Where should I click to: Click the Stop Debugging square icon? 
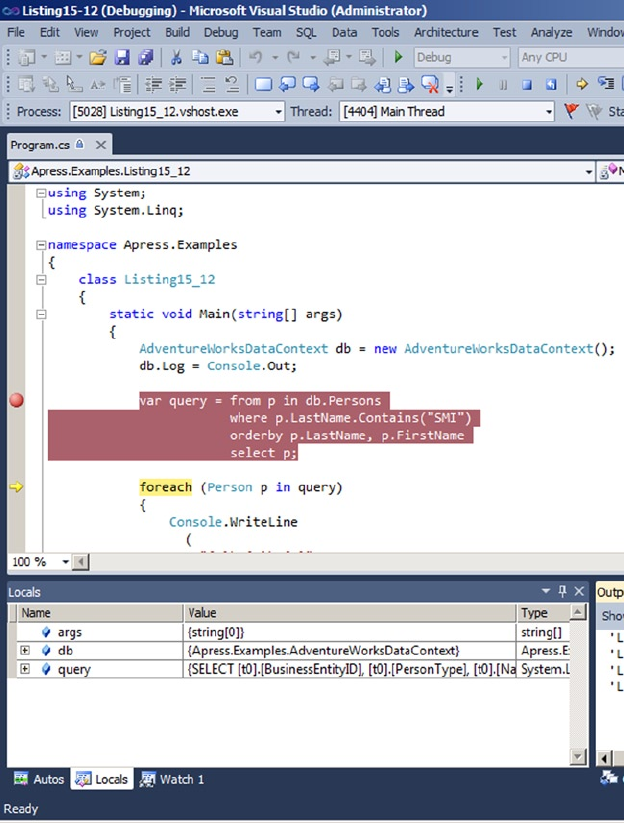pyautogui.click(x=525, y=85)
